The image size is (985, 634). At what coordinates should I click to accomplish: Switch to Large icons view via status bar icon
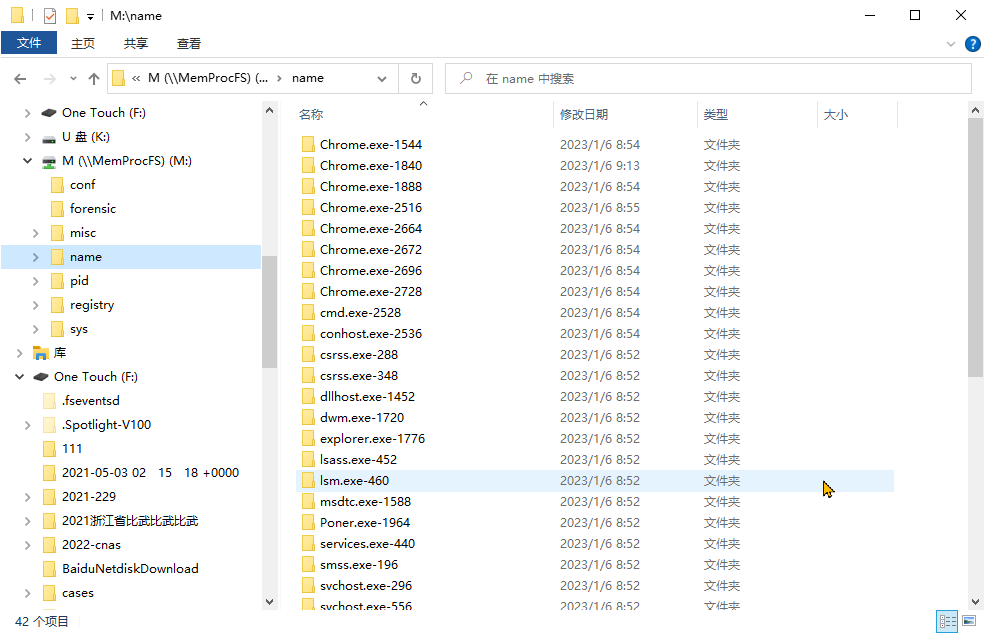[969, 621]
